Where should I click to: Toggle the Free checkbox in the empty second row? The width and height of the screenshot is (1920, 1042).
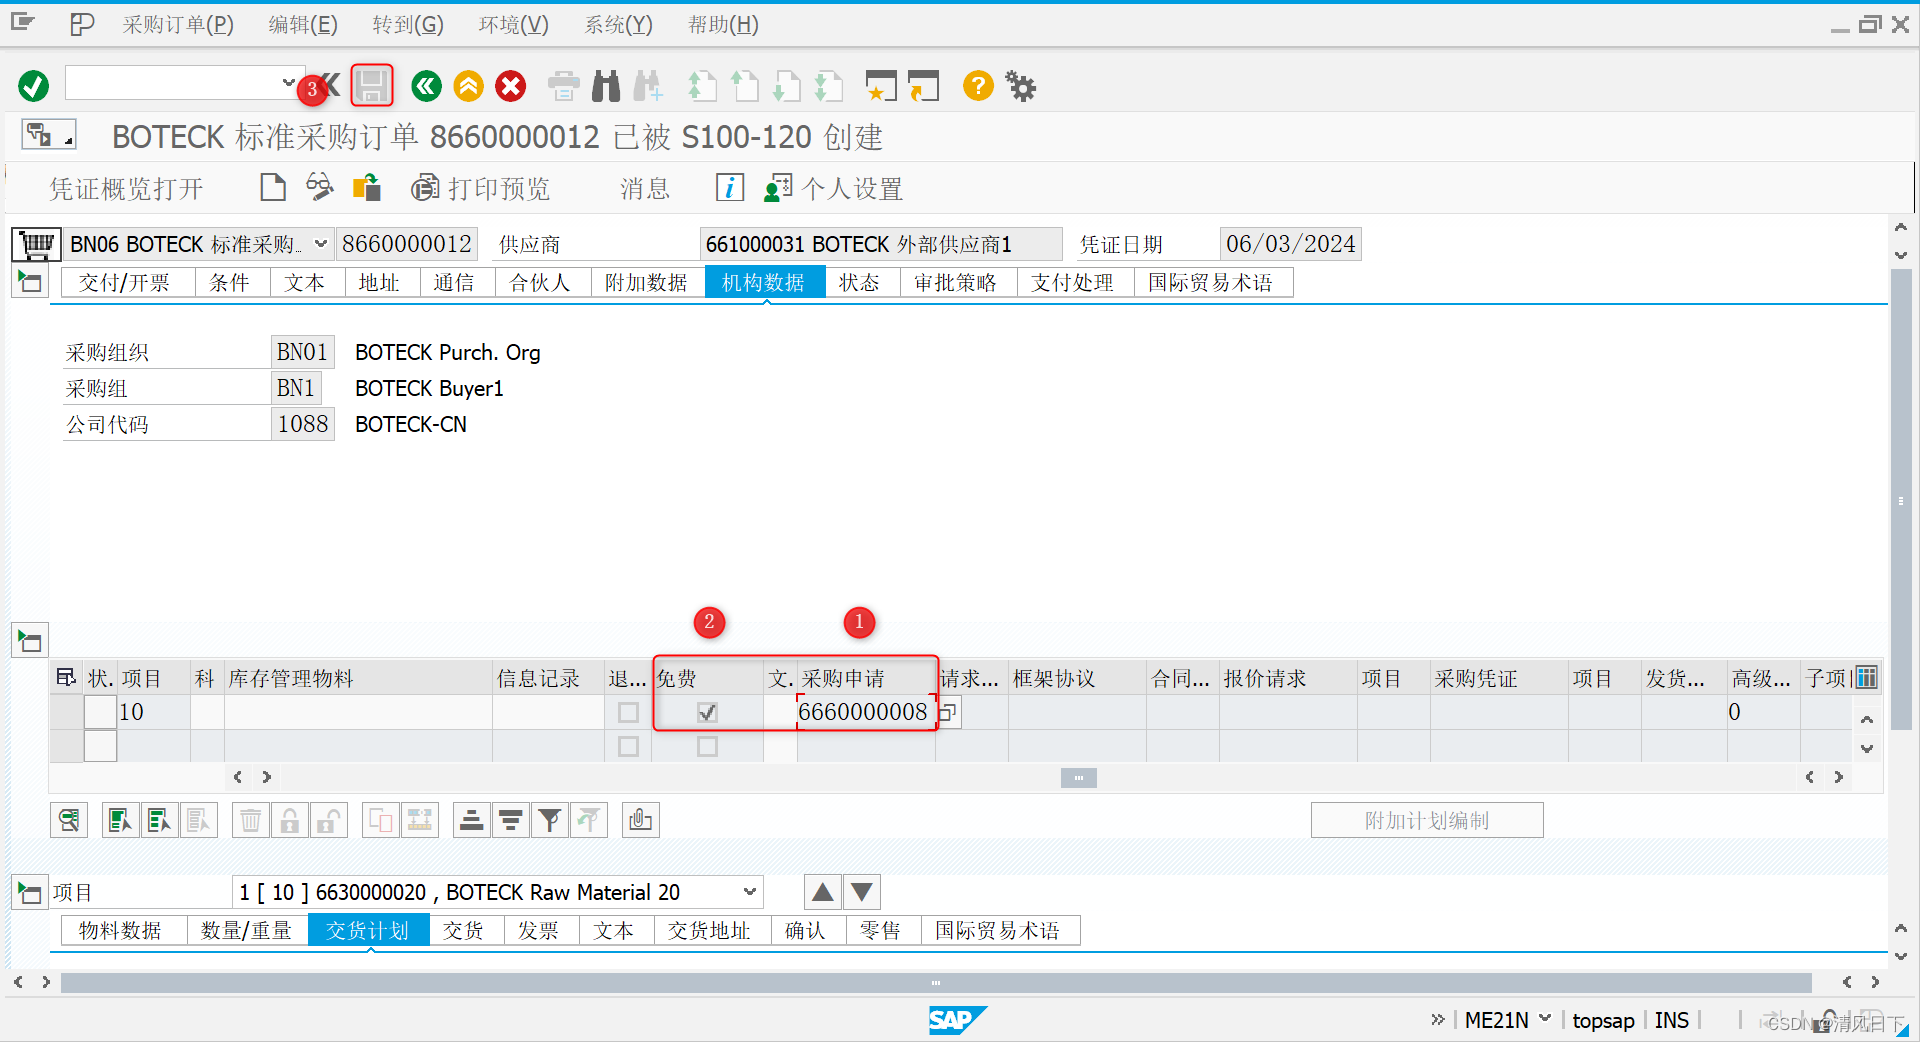pyautogui.click(x=707, y=746)
